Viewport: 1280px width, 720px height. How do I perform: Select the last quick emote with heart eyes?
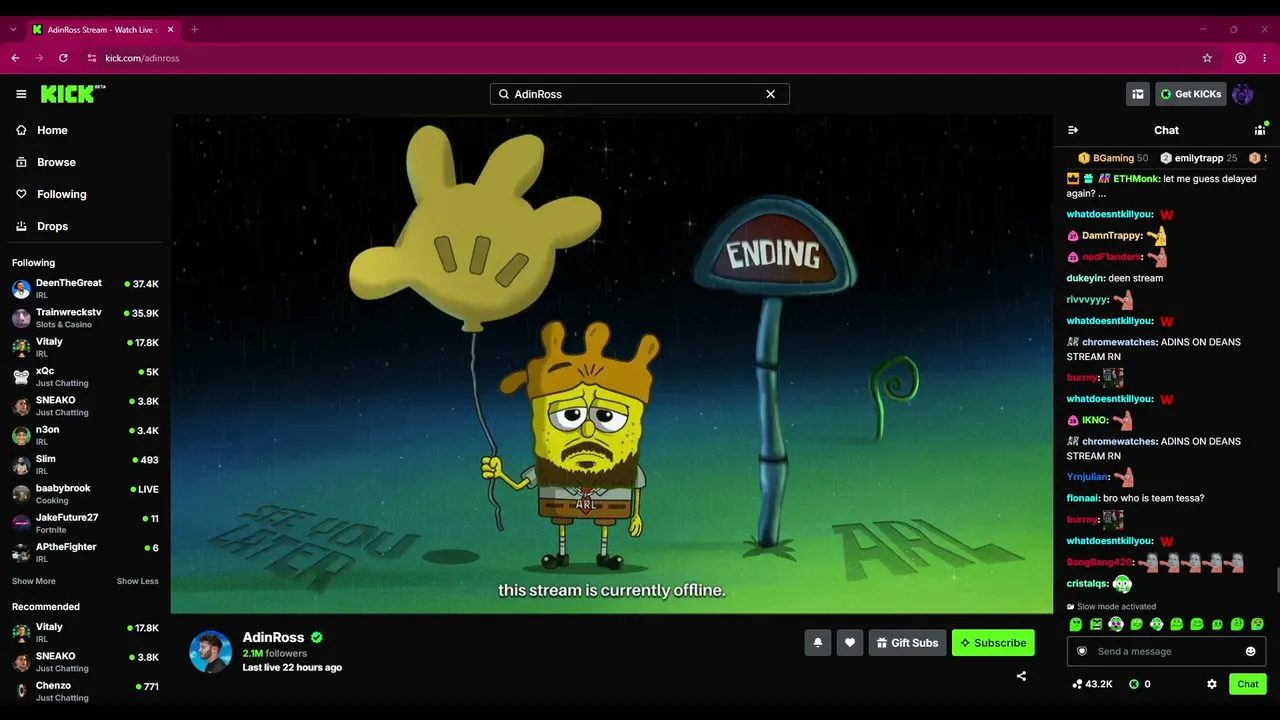(x=1257, y=624)
